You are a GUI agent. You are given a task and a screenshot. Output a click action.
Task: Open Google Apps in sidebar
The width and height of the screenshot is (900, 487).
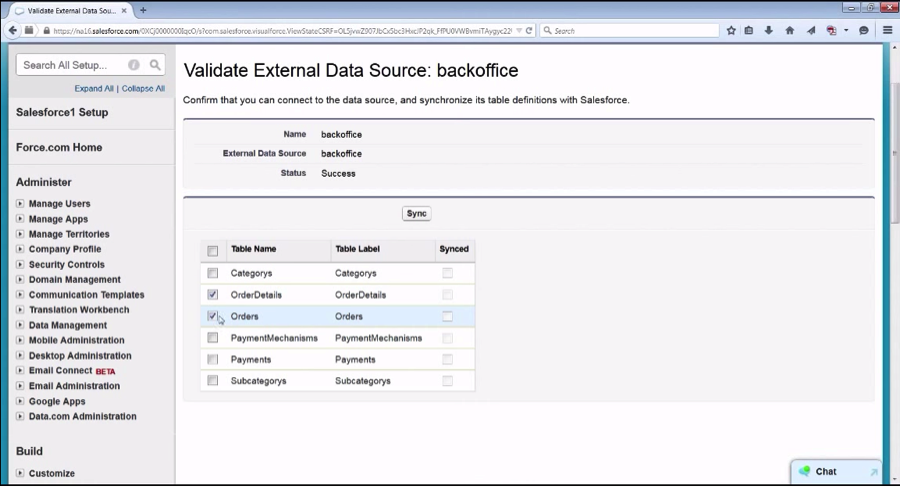coord(57,401)
